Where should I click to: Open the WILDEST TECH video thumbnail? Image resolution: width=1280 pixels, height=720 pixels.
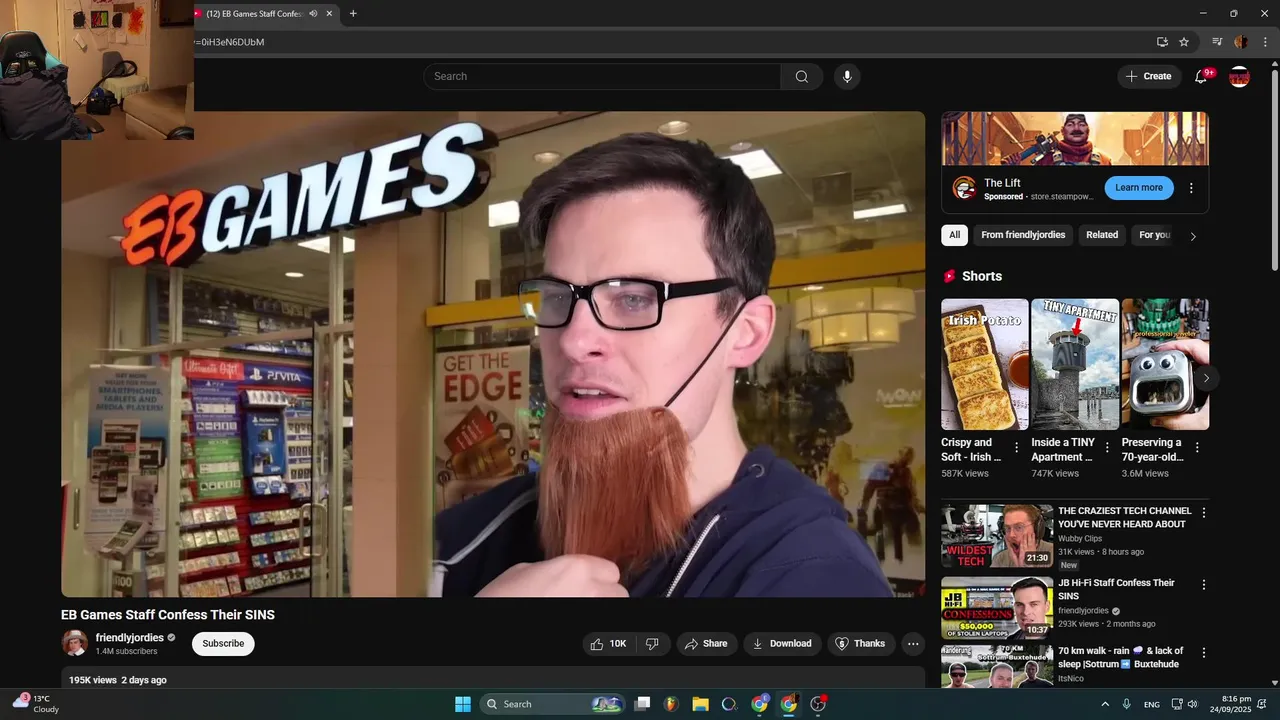click(x=997, y=536)
